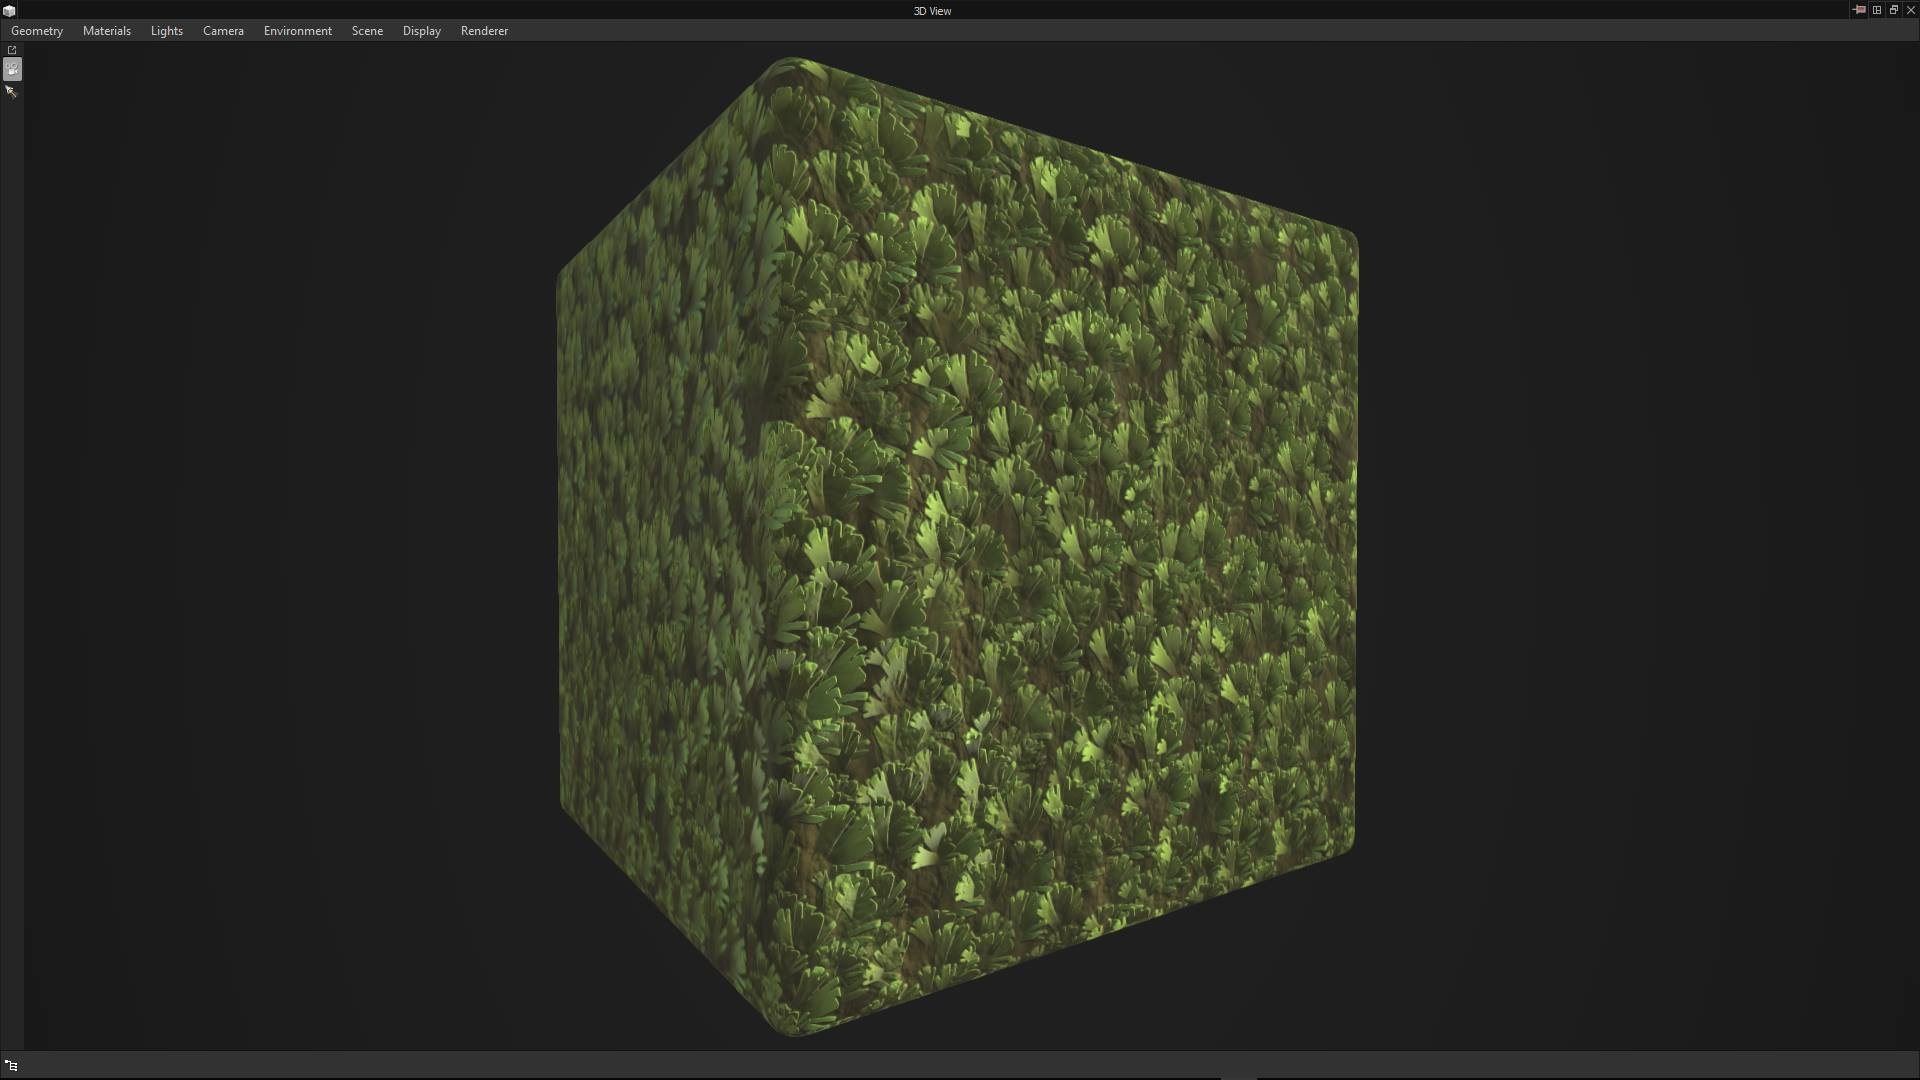This screenshot has height=1080, width=1920.
Task: Open the Renderer menu
Action: pos(484,31)
